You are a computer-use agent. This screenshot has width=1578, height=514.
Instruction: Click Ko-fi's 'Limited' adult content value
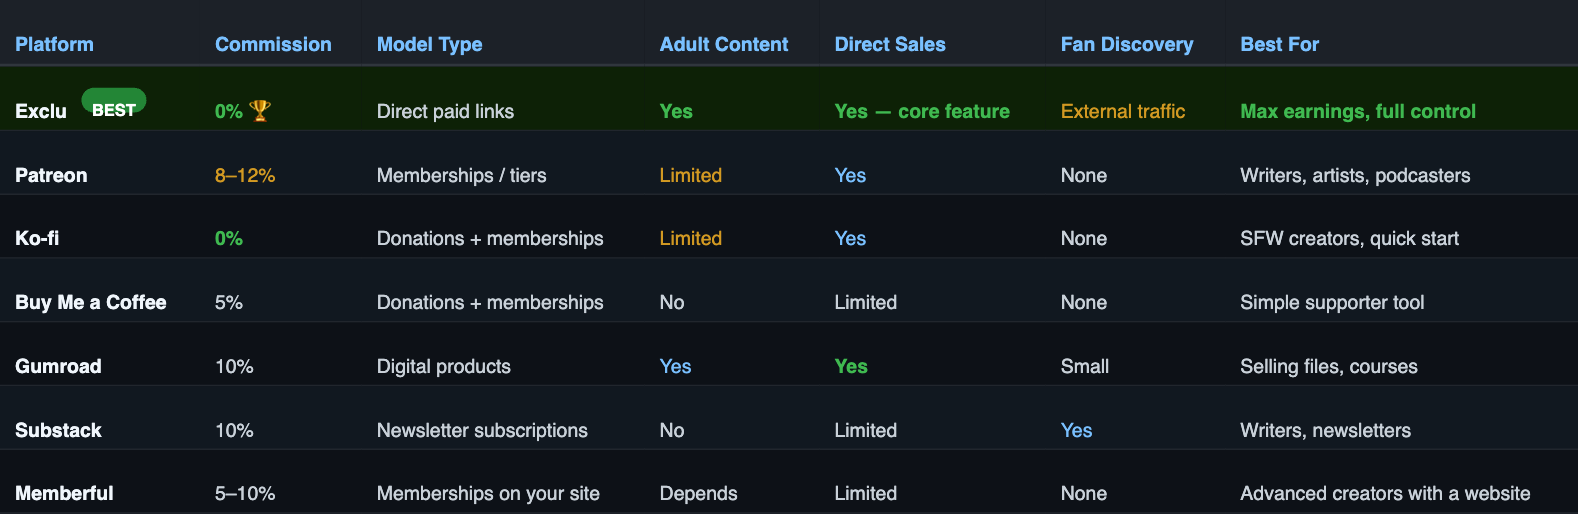coord(691,238)
